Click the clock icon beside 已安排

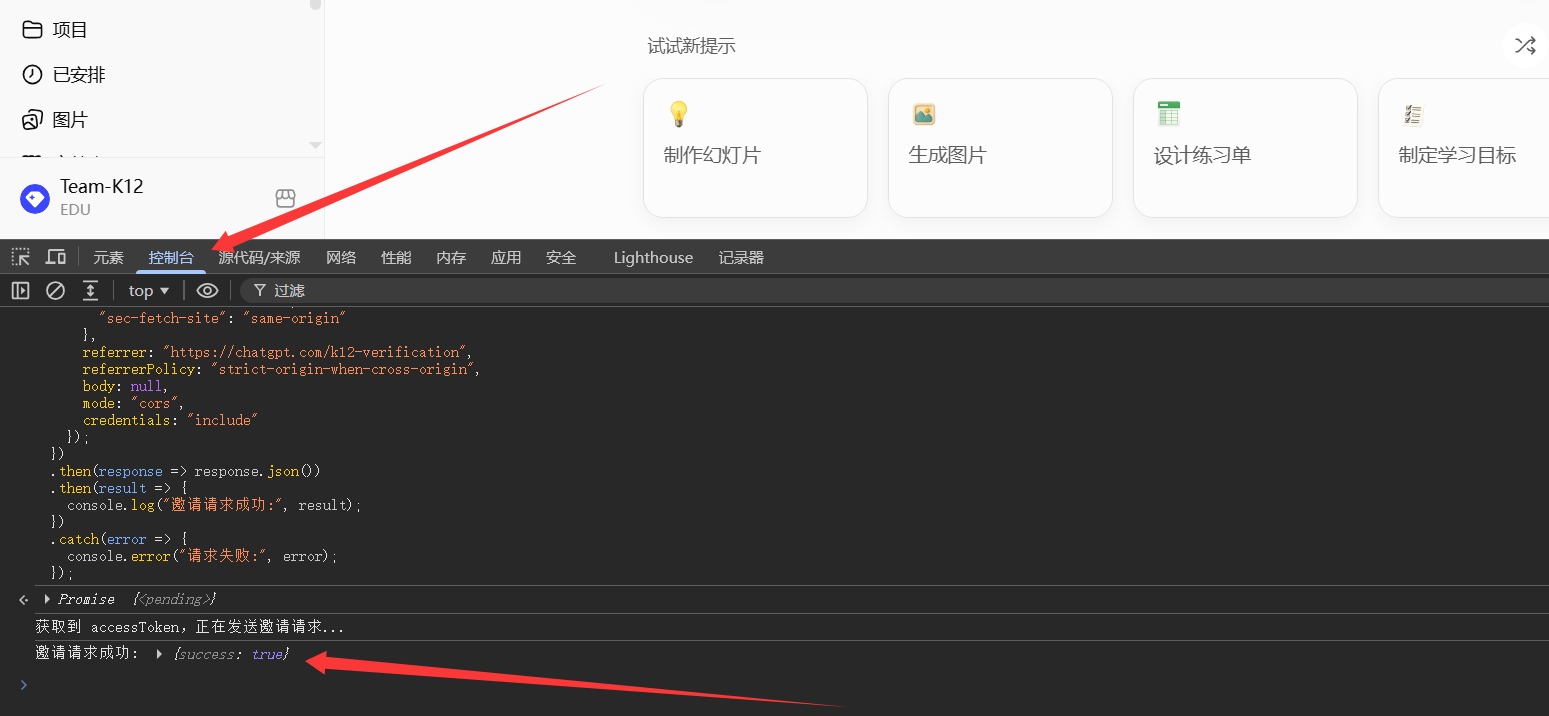pos(33,75)
